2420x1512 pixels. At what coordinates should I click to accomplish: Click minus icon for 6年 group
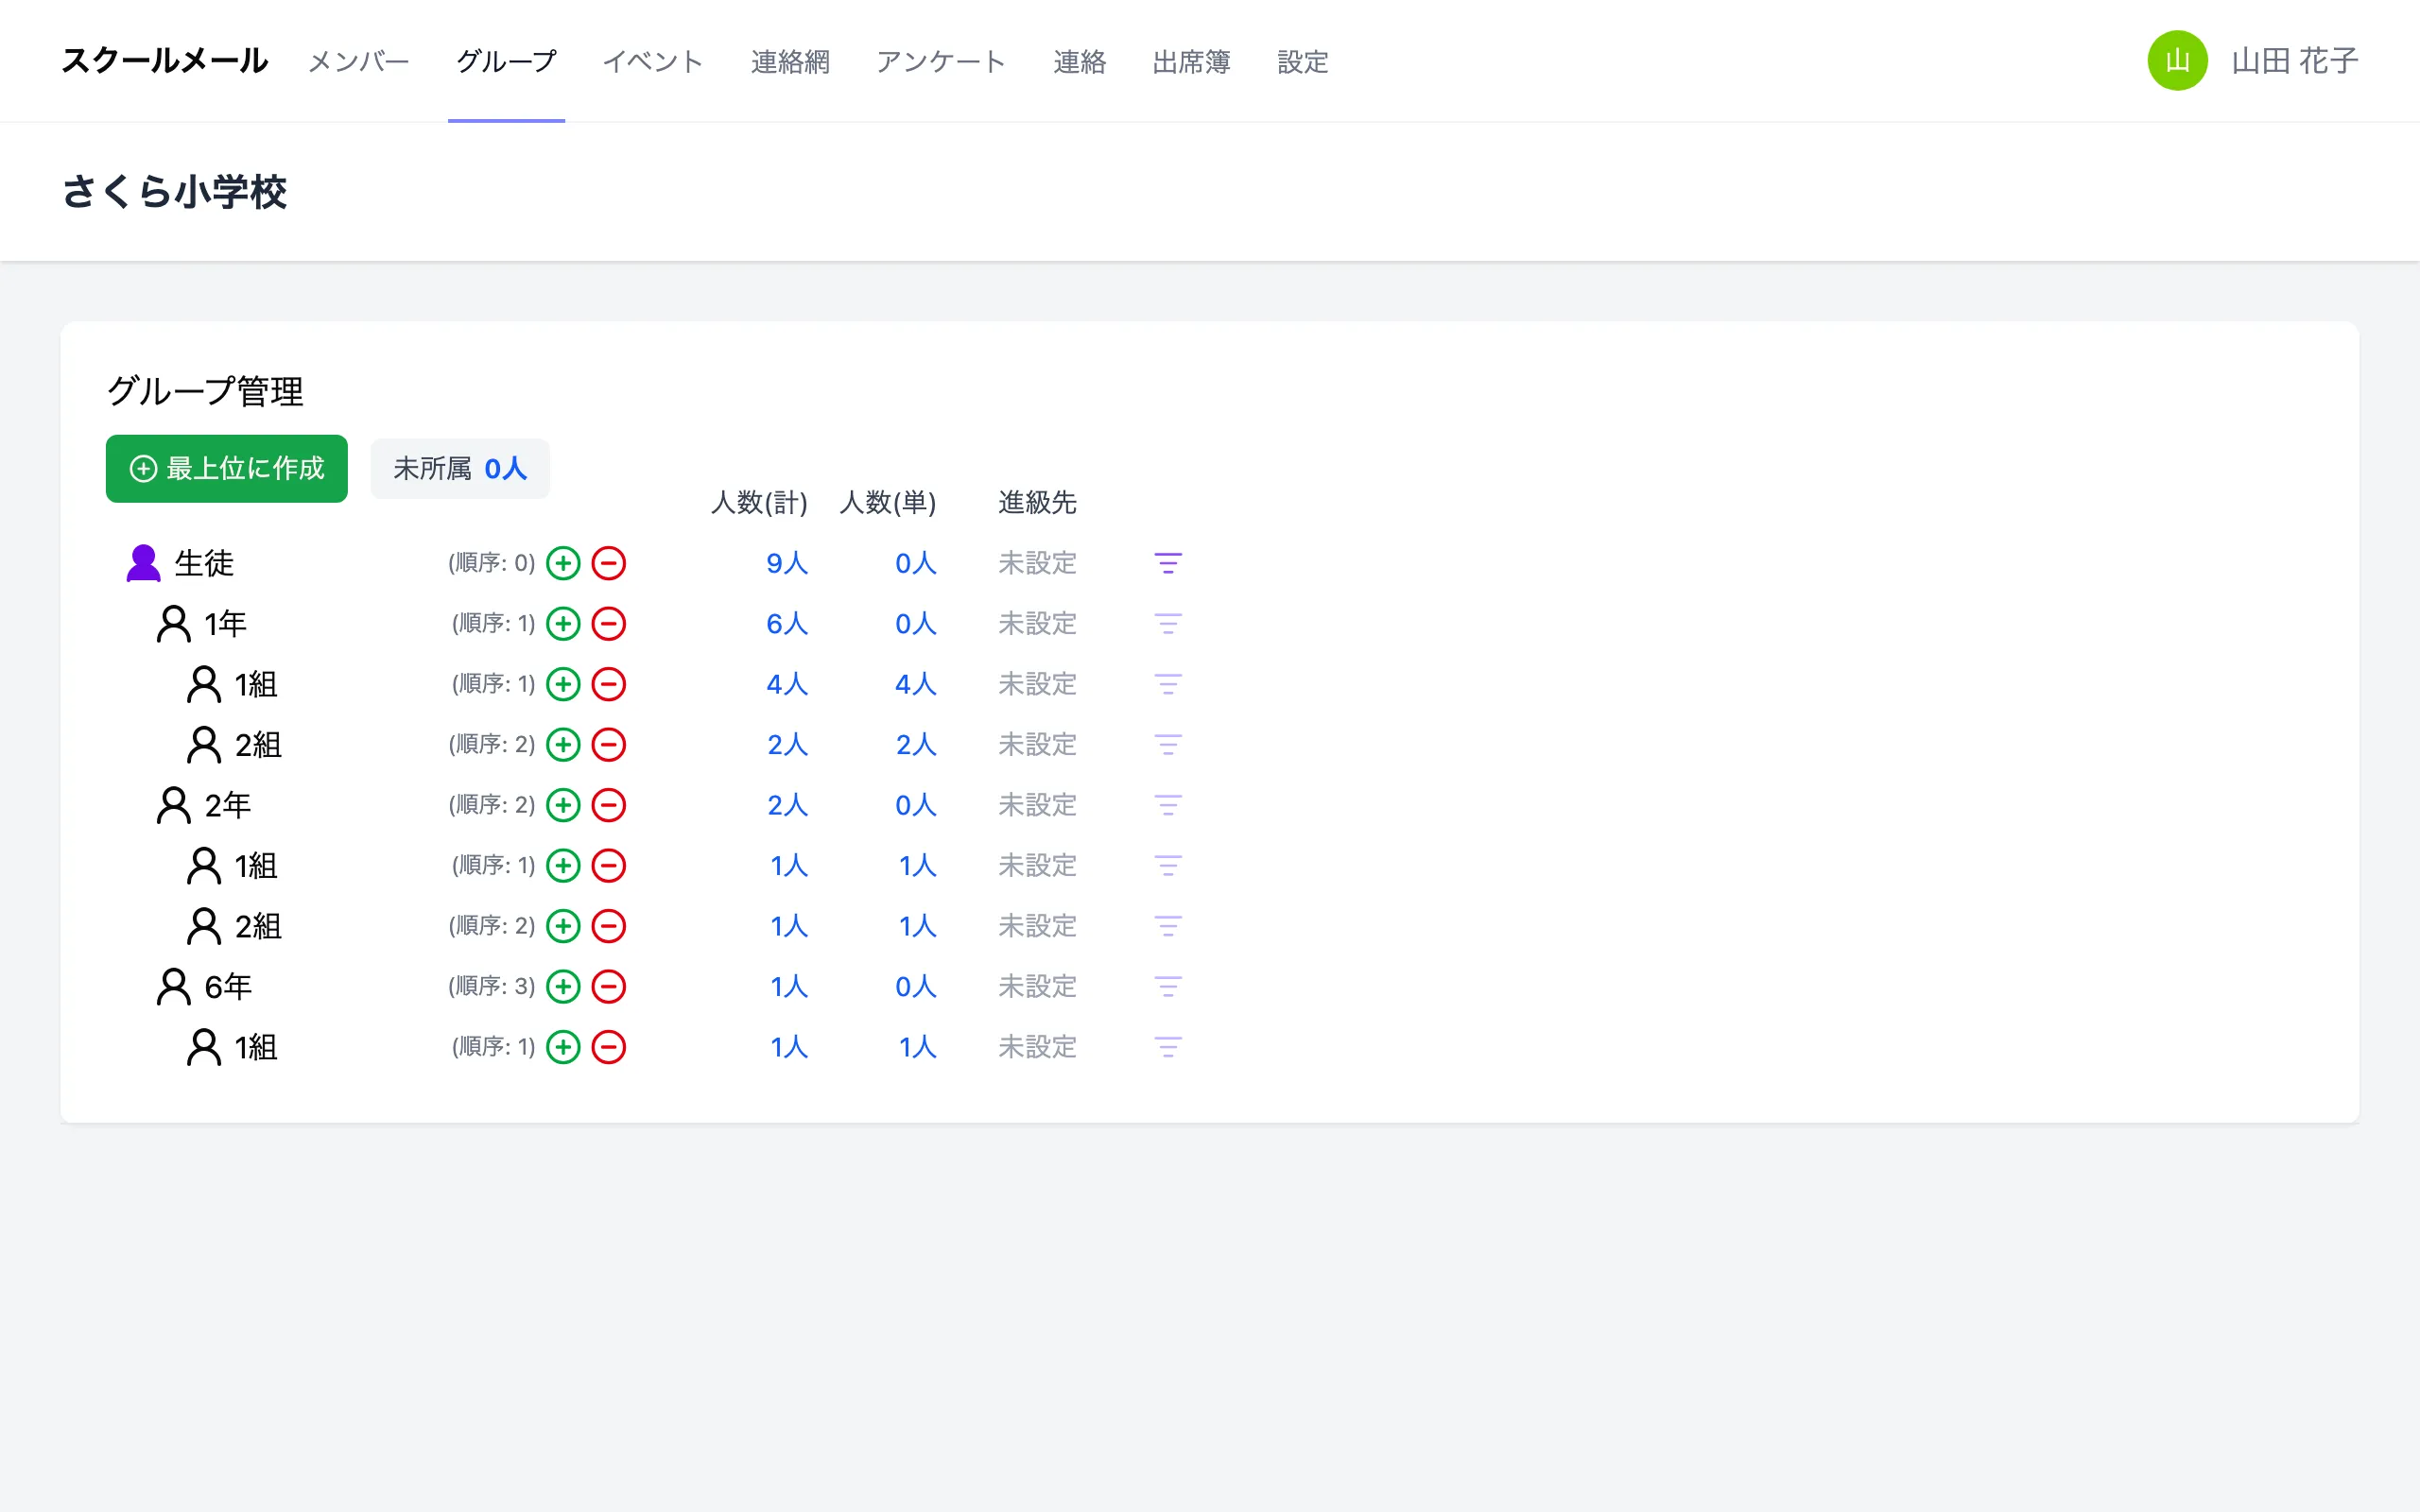pyautogui.click(x=608, y=987)
